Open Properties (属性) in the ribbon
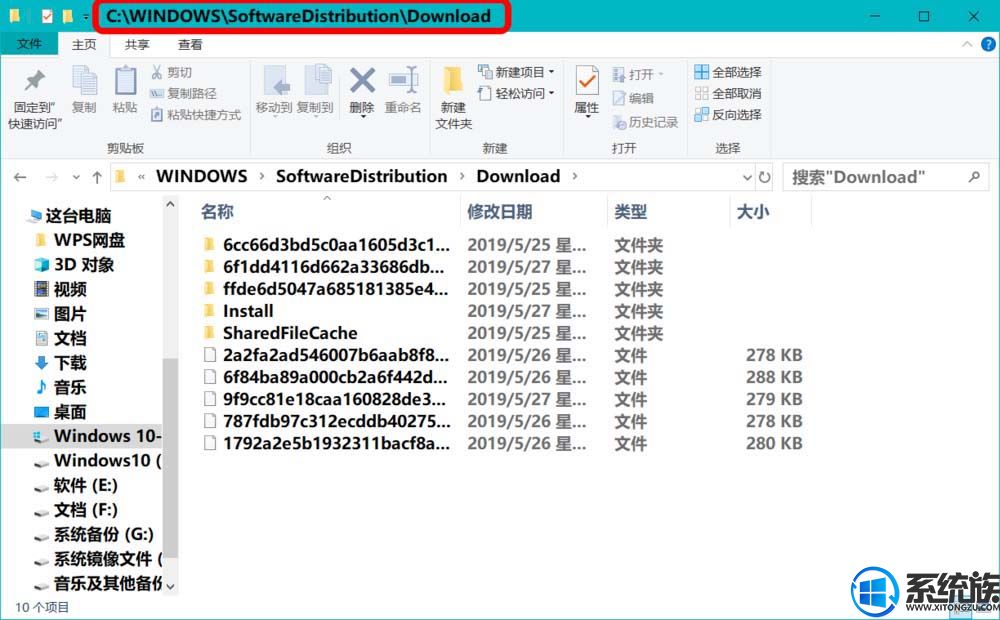1000x620 pixels. pyautogui.click(x=587, y=90)
